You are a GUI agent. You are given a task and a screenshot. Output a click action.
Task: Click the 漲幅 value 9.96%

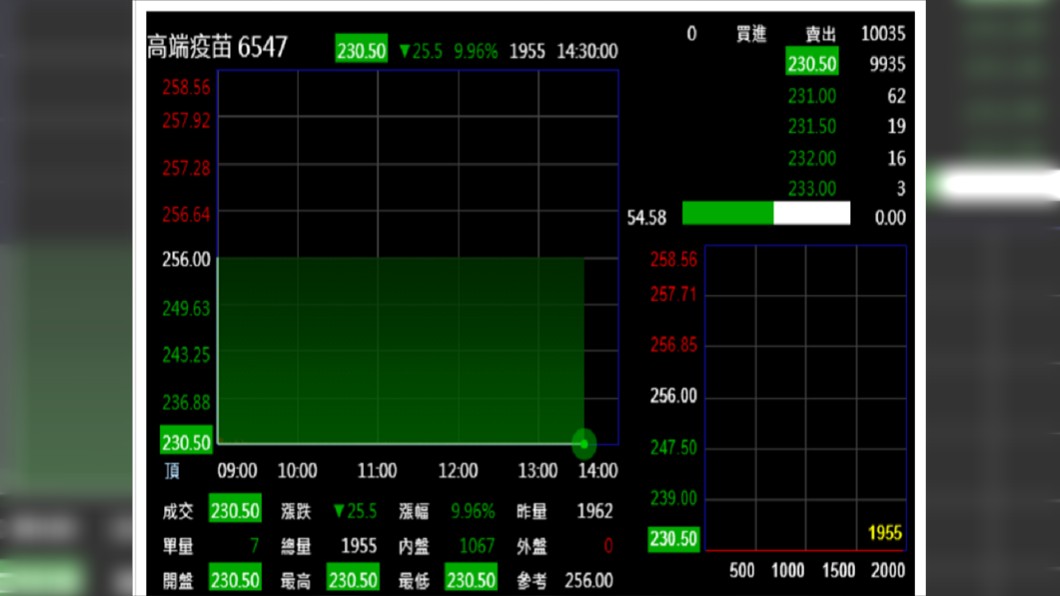473,511
